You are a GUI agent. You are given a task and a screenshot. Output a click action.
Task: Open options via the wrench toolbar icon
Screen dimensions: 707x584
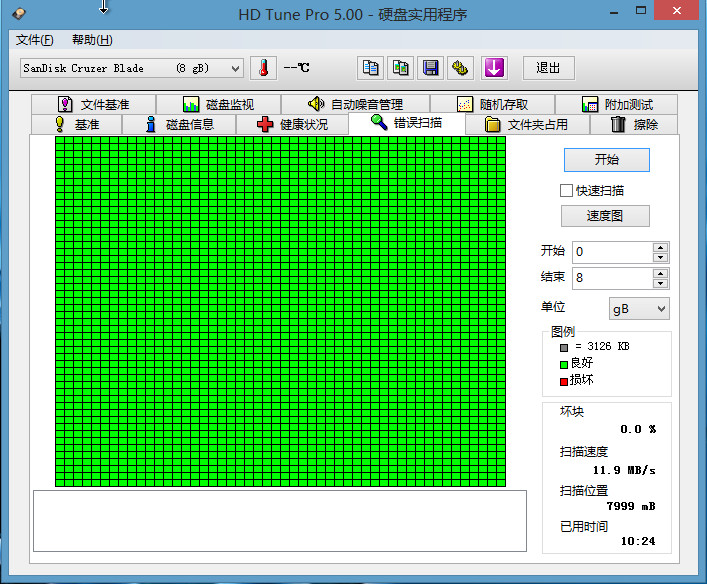[x=461, y=68]
